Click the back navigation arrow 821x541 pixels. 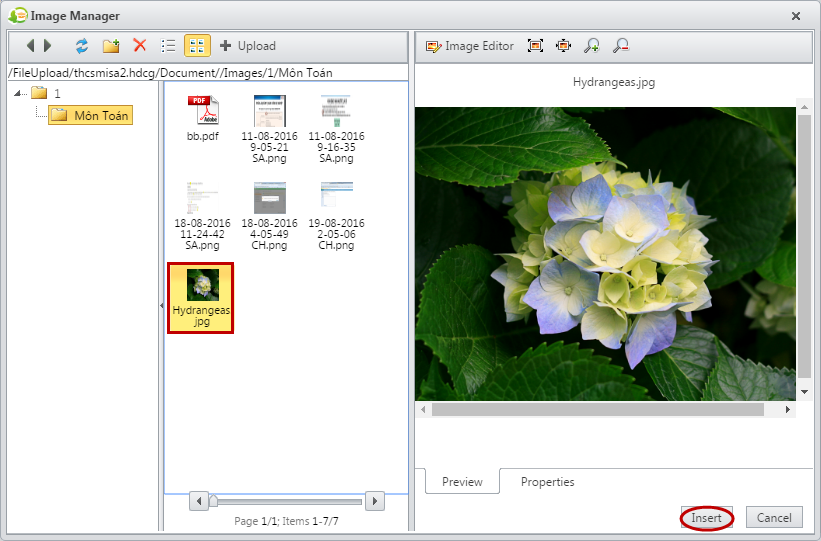coord(30,46)
